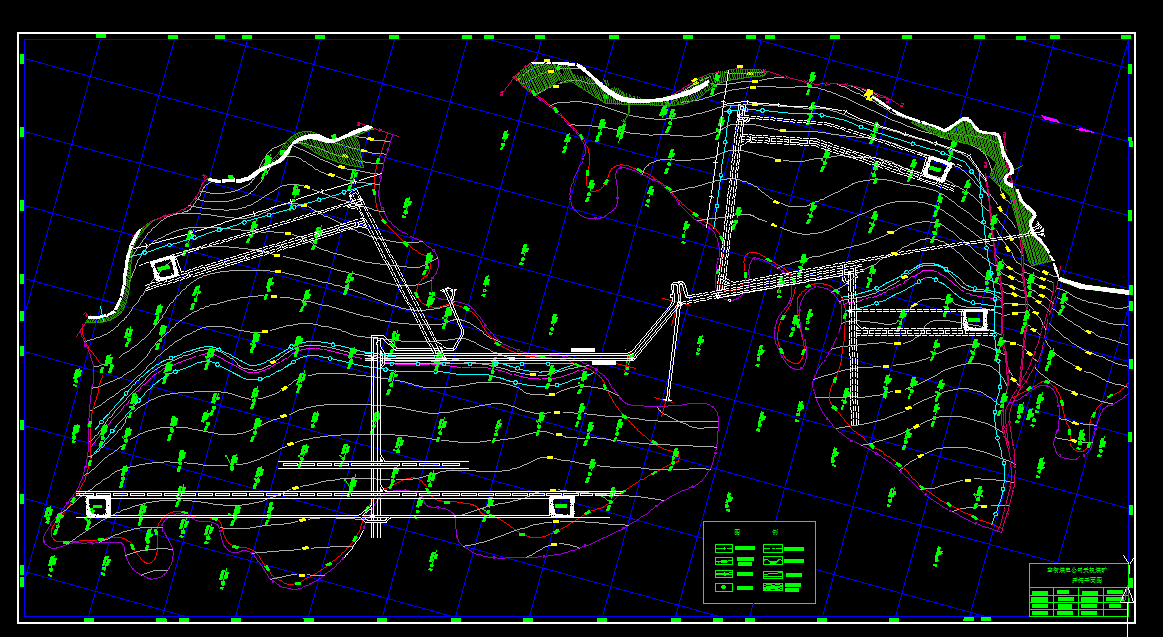
Task: Select the legend header text 图 例
Action: point(757,532)
